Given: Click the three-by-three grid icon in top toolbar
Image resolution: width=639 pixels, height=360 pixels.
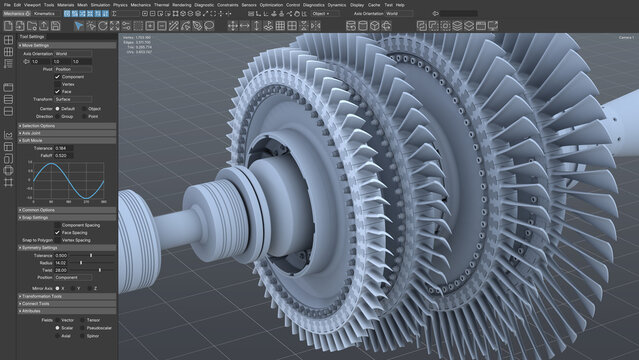Looking at the screenshot, I should coord(280,26).
